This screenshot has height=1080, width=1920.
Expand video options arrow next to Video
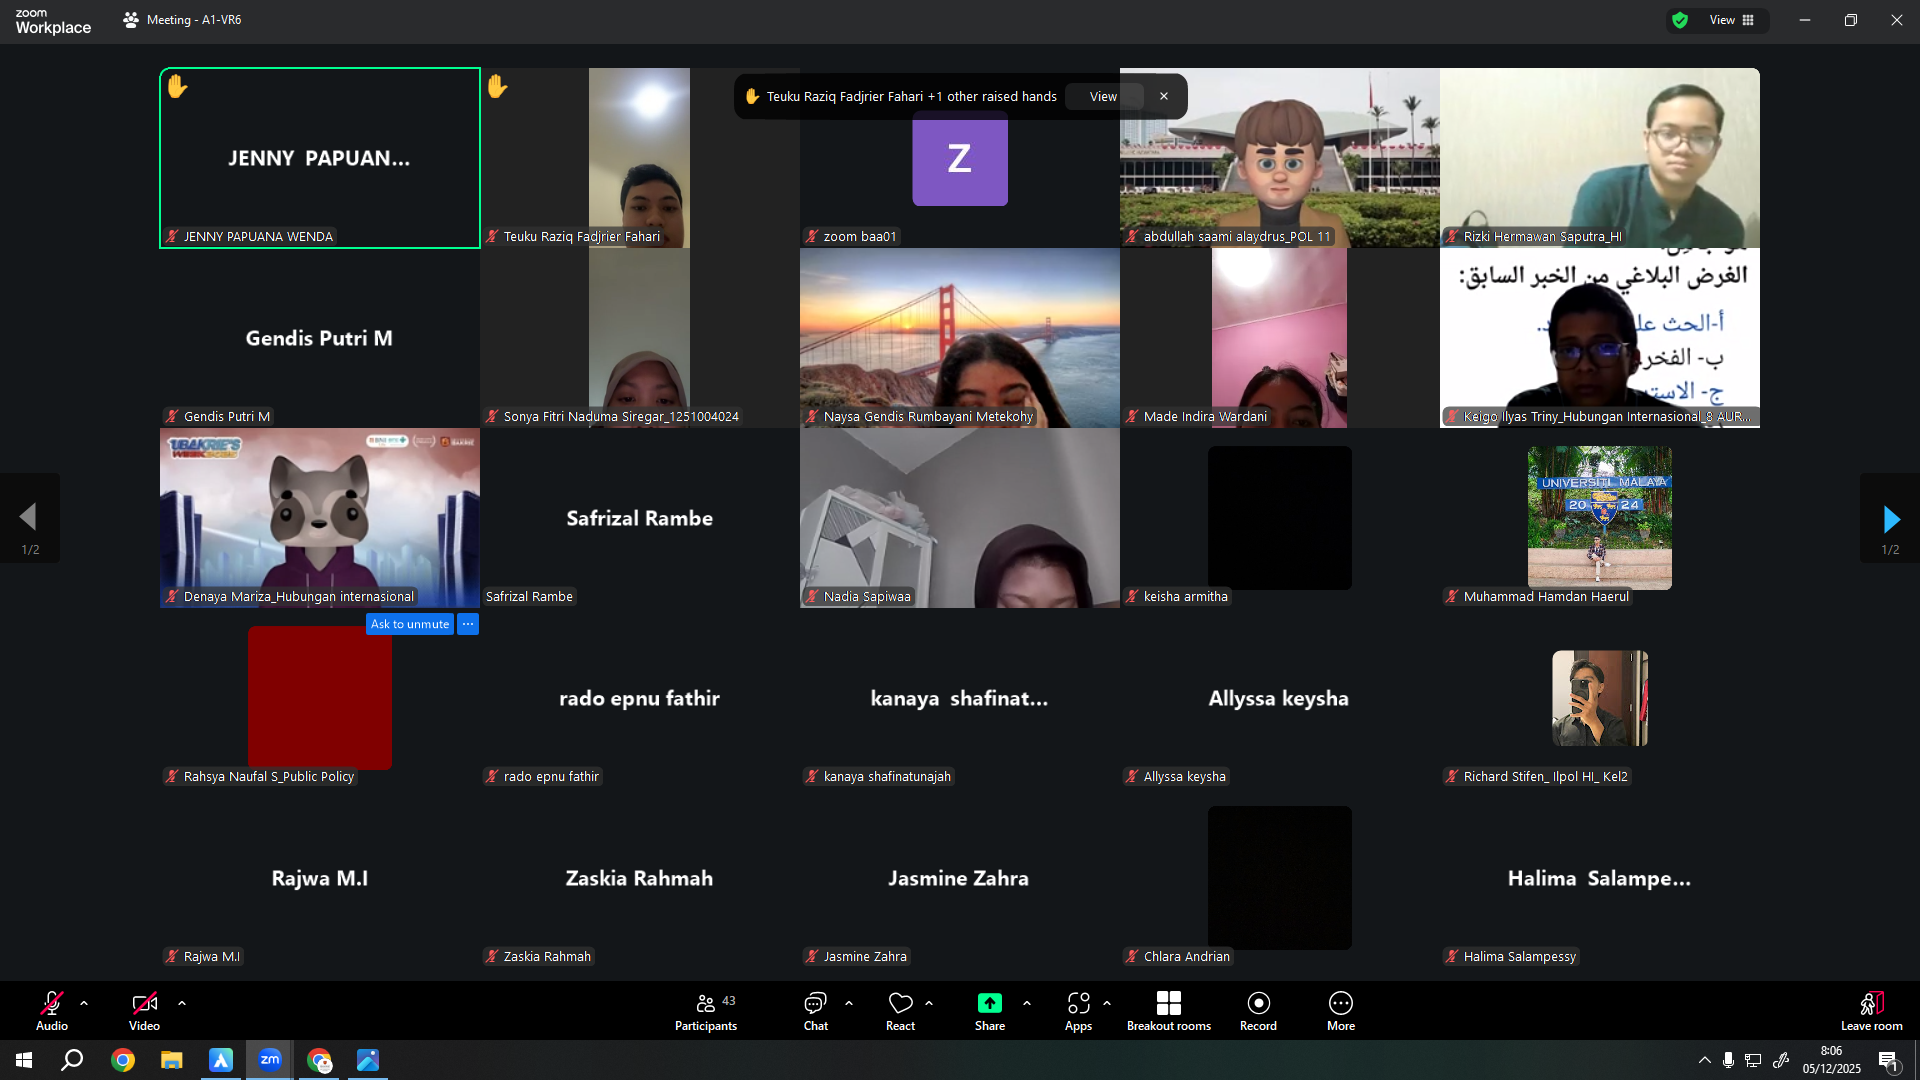click(x=182, y=1003)
